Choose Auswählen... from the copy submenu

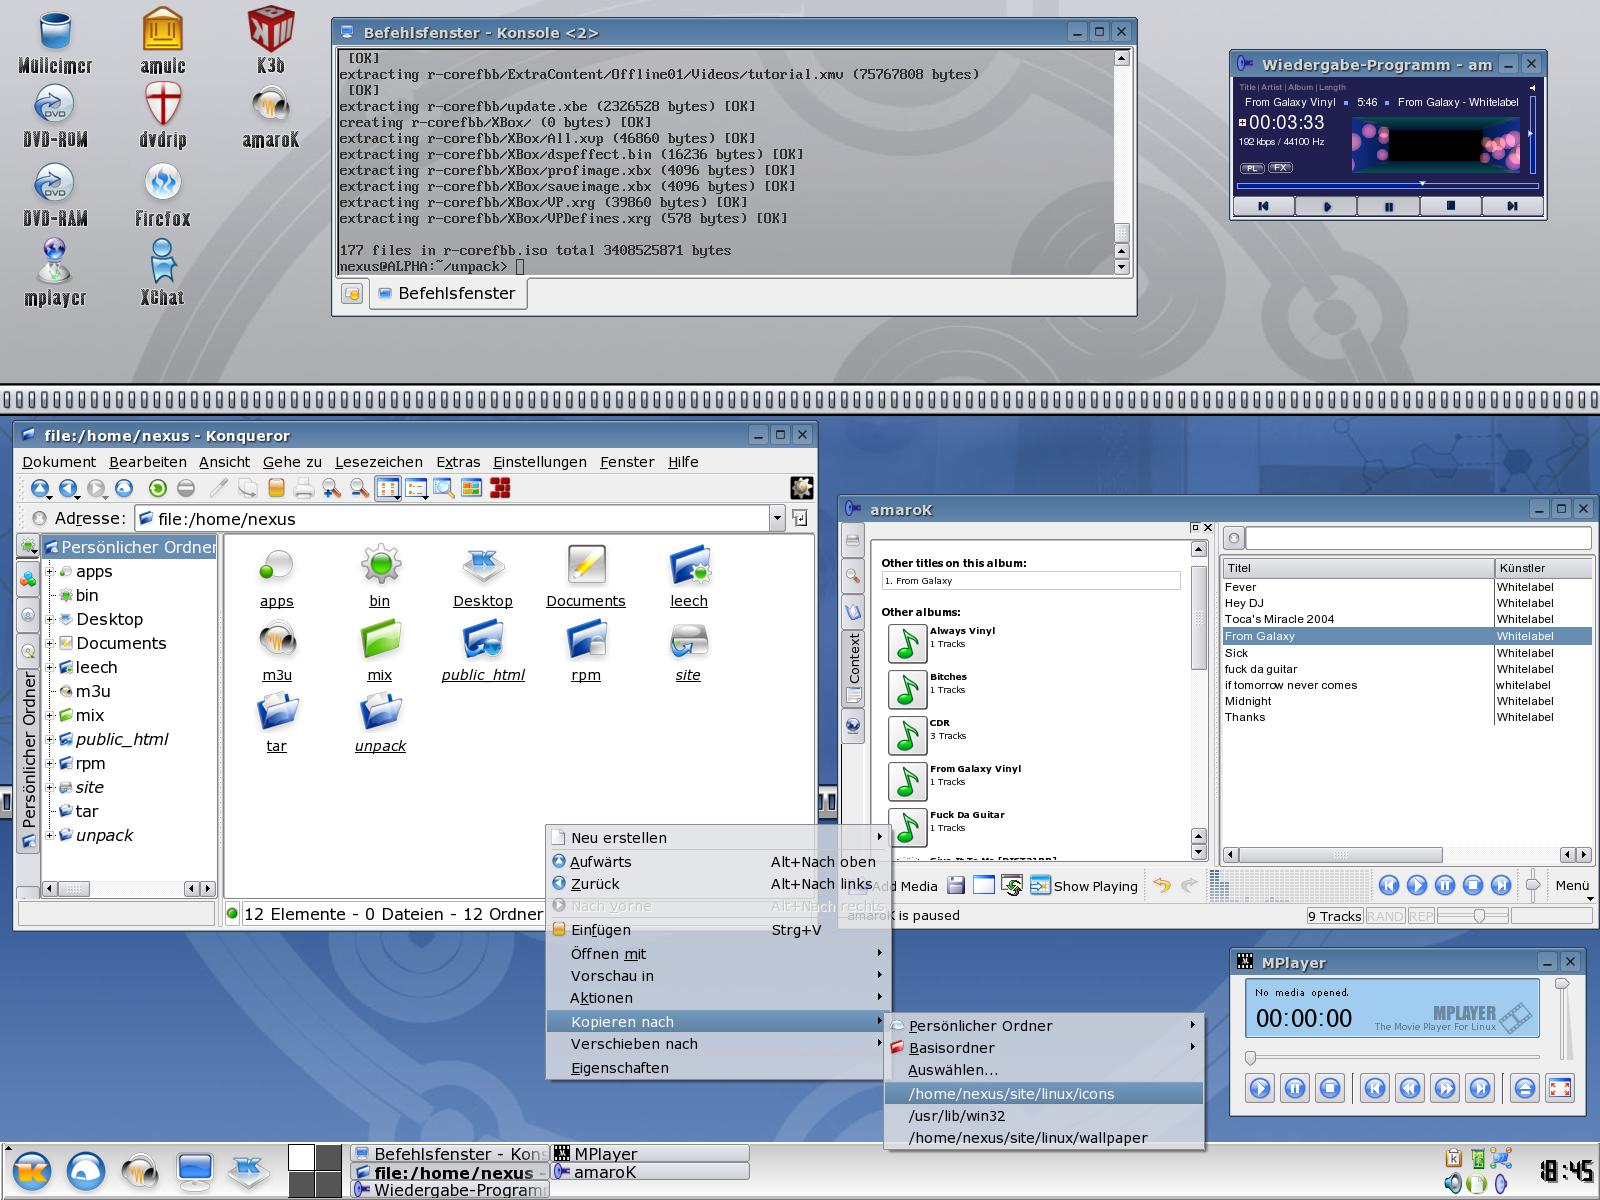(1044, 1070)
